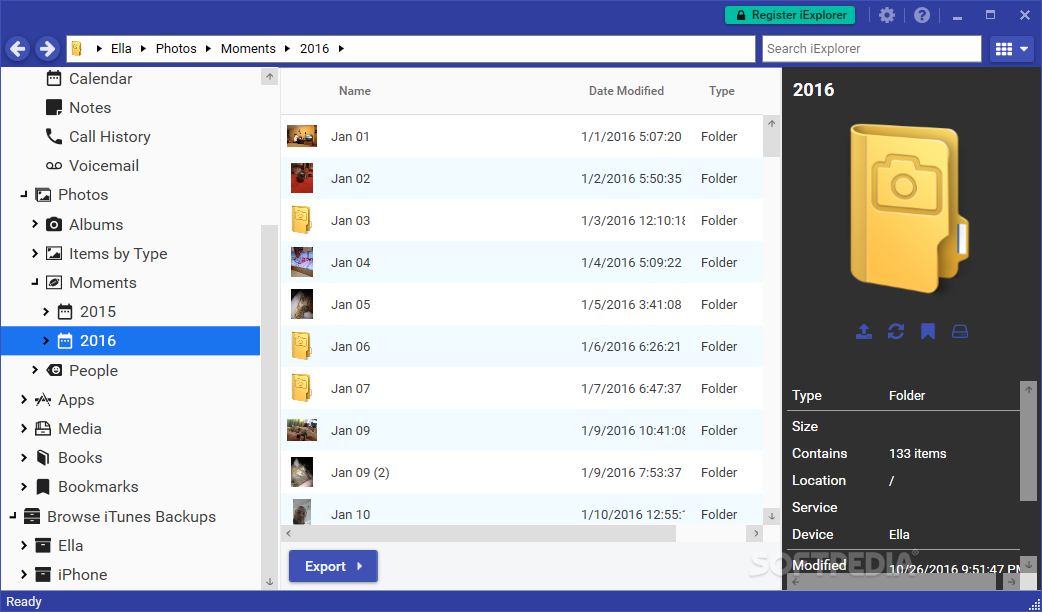Image resolution: width=1042 pixels, height=612 pixels.
Task: Expand the People node
Action: 35,370
